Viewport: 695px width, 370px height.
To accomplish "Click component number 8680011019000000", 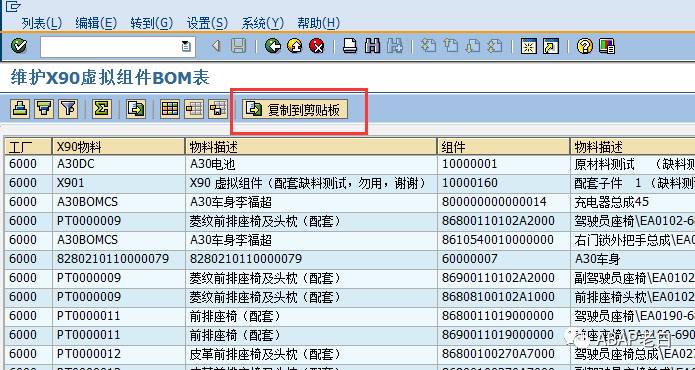I will pos(498,316).
